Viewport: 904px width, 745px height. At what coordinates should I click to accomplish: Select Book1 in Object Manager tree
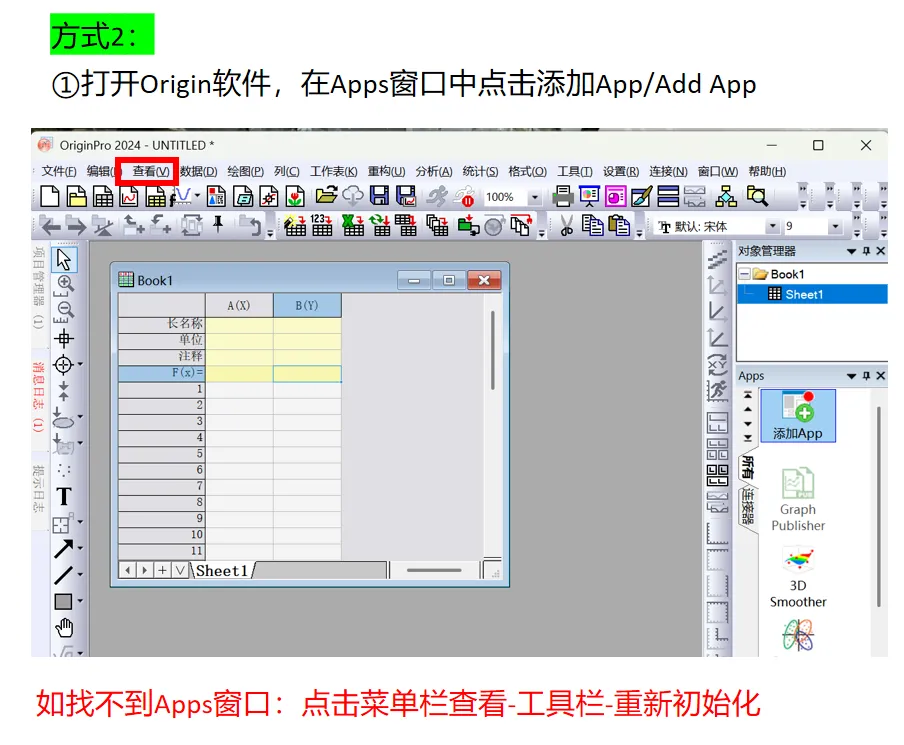click(786, 274)
